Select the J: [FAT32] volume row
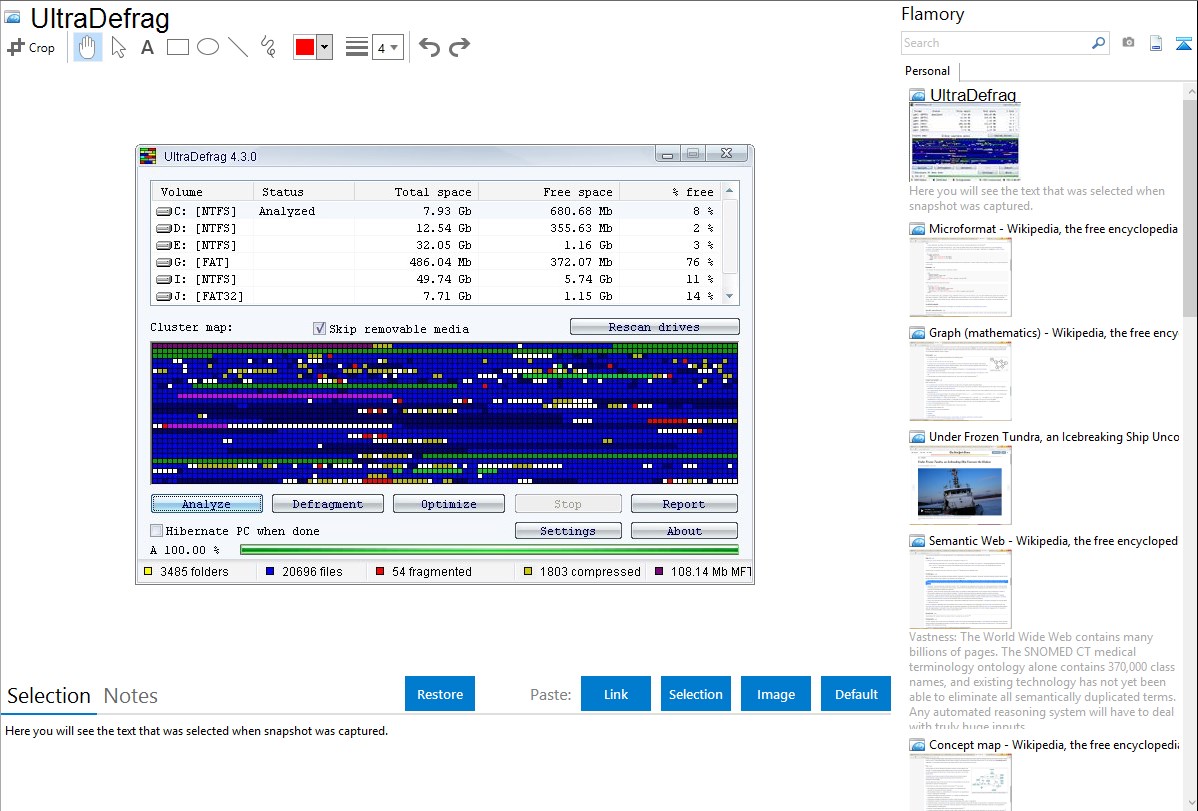Image resolution: width=1198 pixels, height=811 pixels. pos(436,296)
